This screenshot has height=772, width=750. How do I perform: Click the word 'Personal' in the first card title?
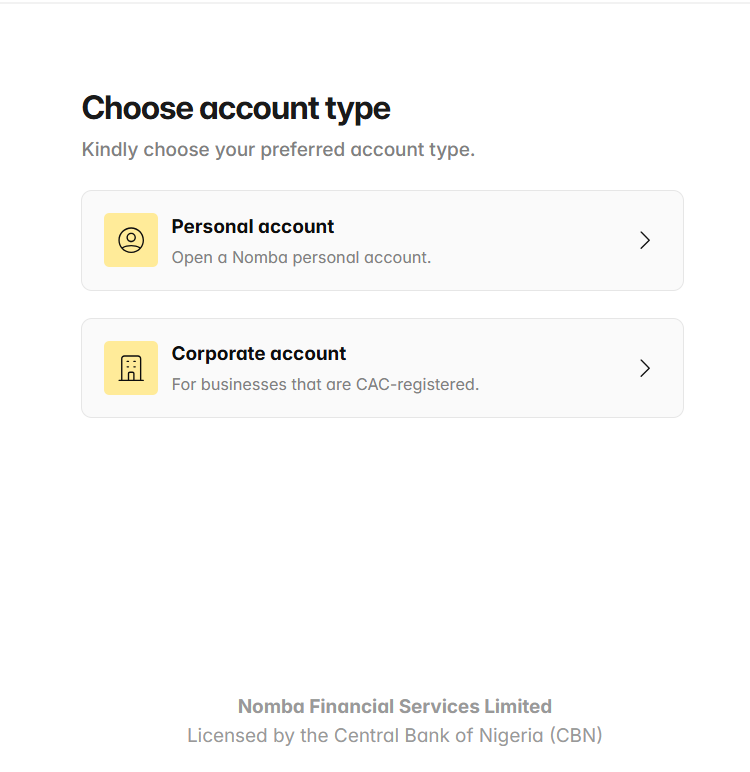click(212, 226)
